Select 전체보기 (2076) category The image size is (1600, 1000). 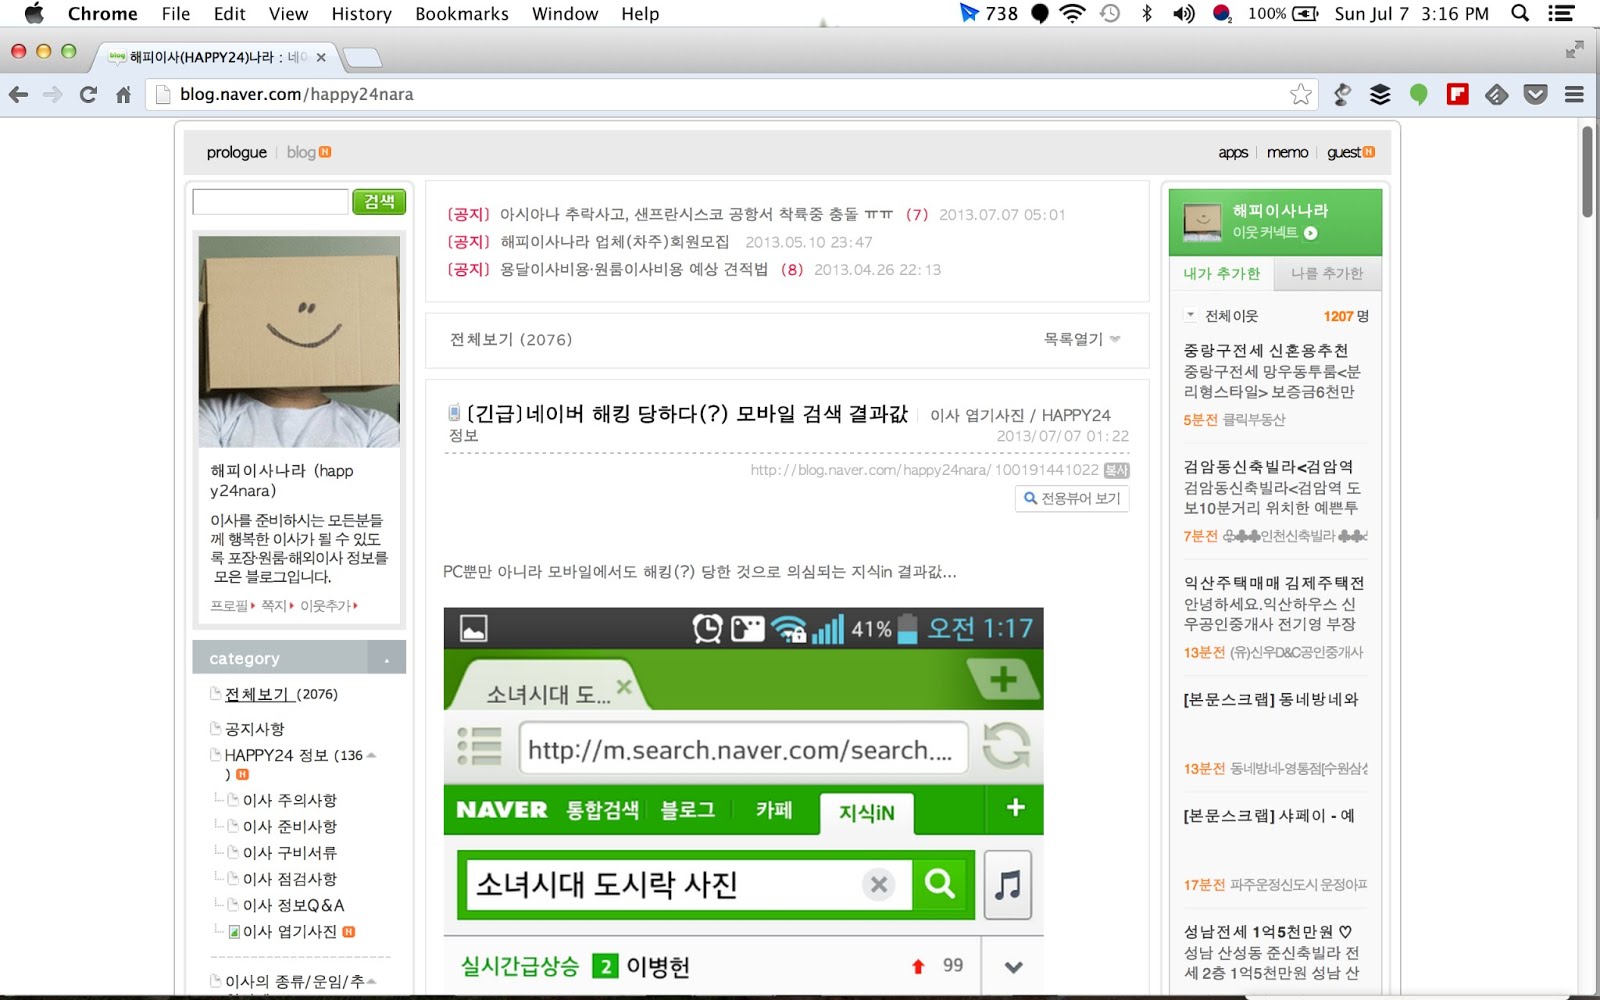coord(281,694)
